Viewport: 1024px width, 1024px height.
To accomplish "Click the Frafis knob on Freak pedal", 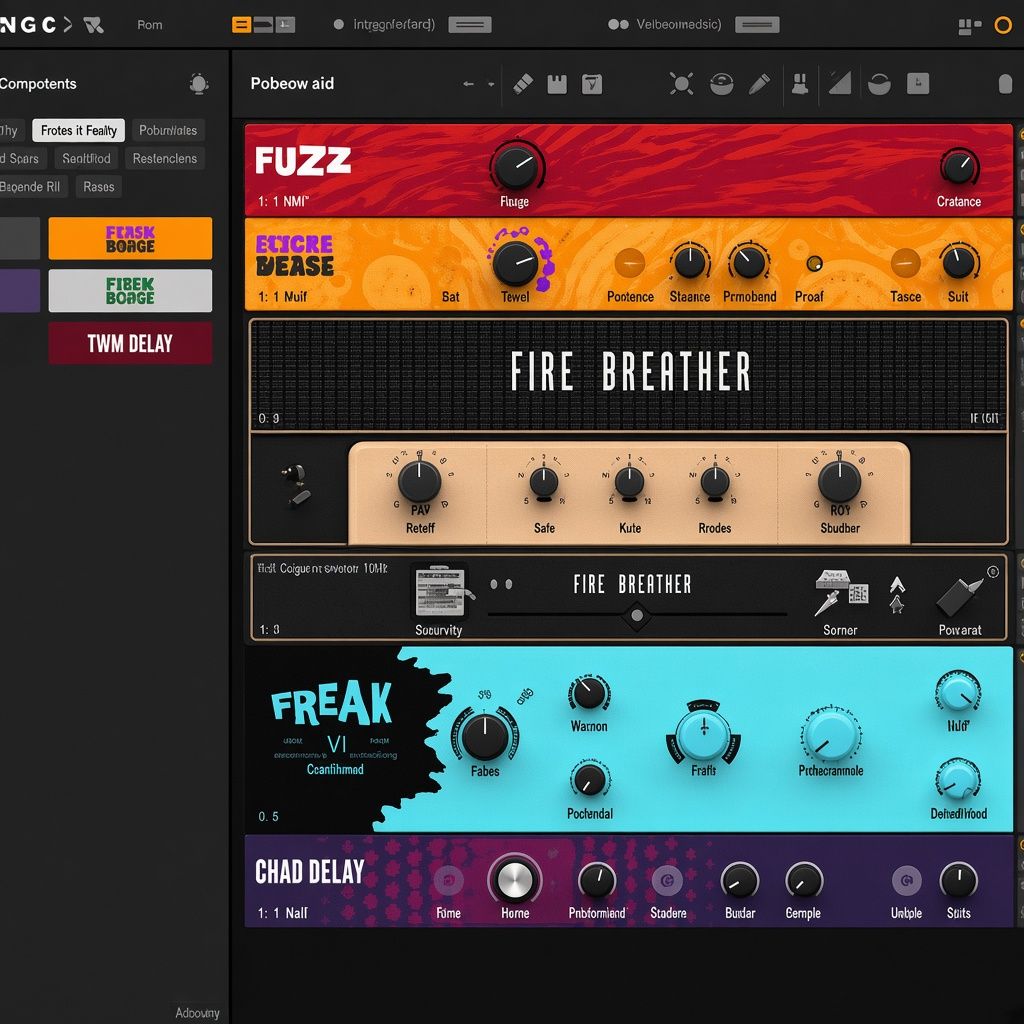I will point(703,734).
